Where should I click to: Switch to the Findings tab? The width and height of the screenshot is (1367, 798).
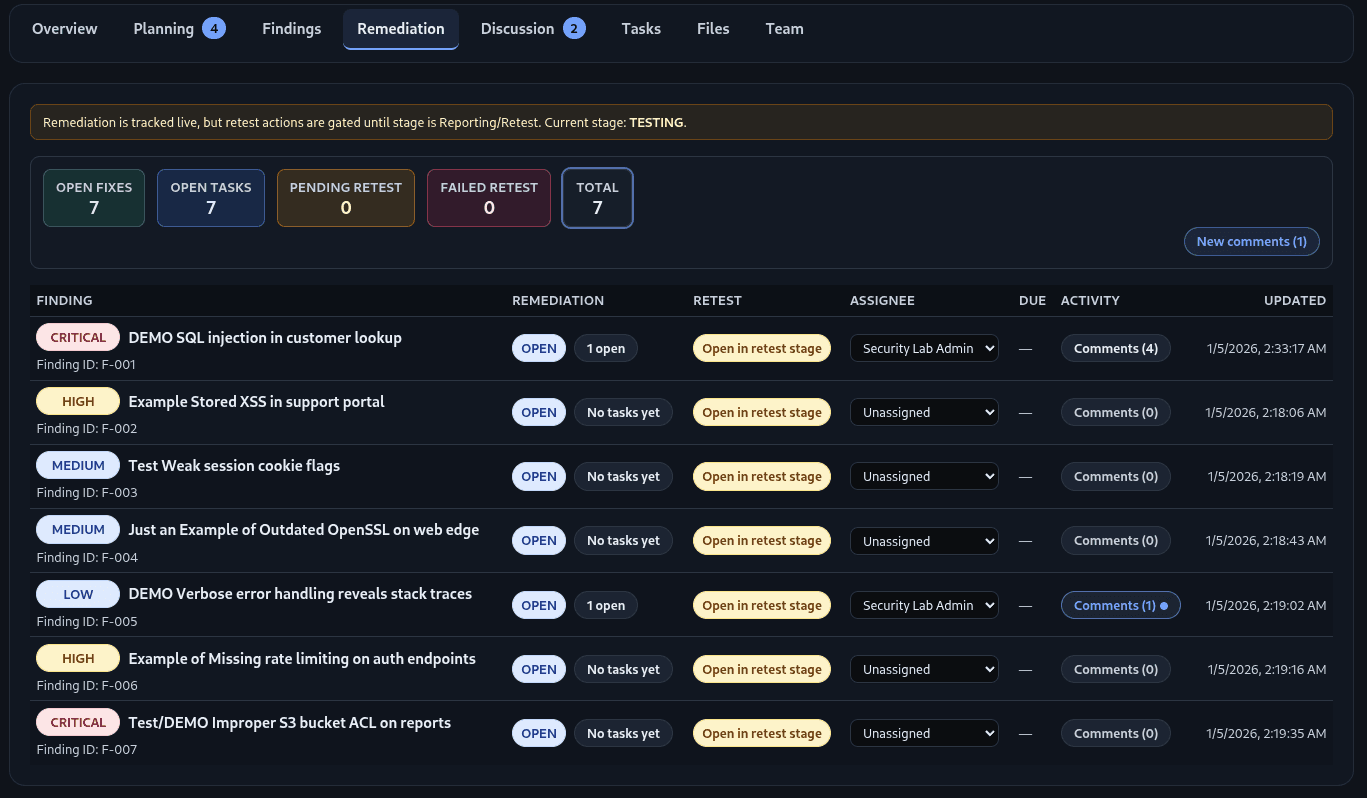pos(291,29)
